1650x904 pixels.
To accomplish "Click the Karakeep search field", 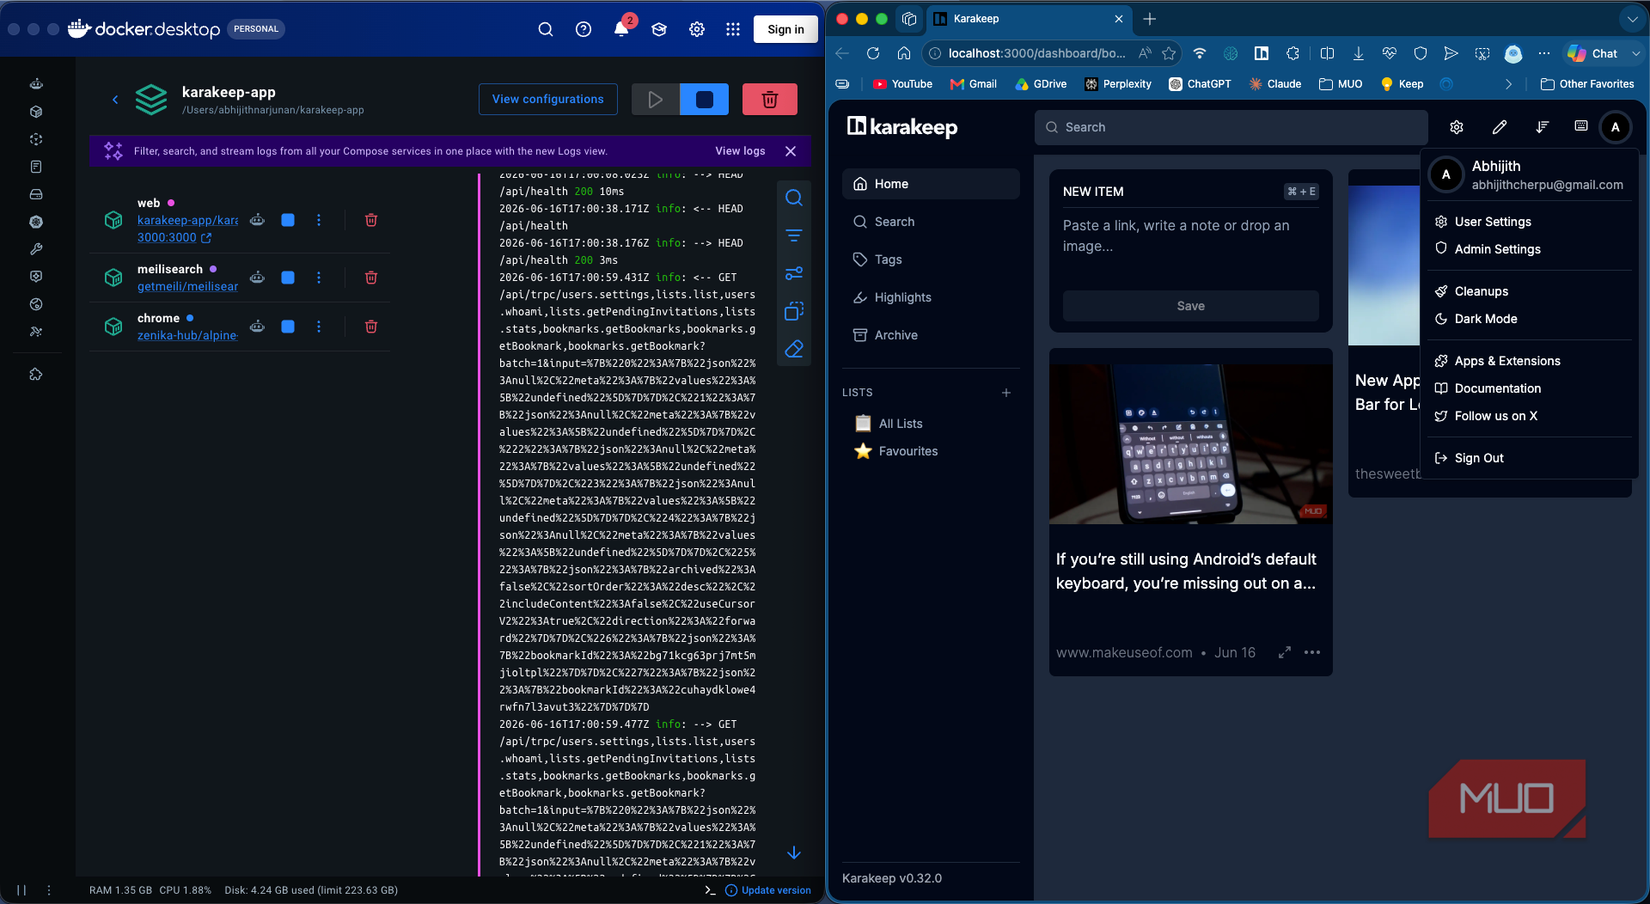I will pyautogui.click(x=1231, y=127).
